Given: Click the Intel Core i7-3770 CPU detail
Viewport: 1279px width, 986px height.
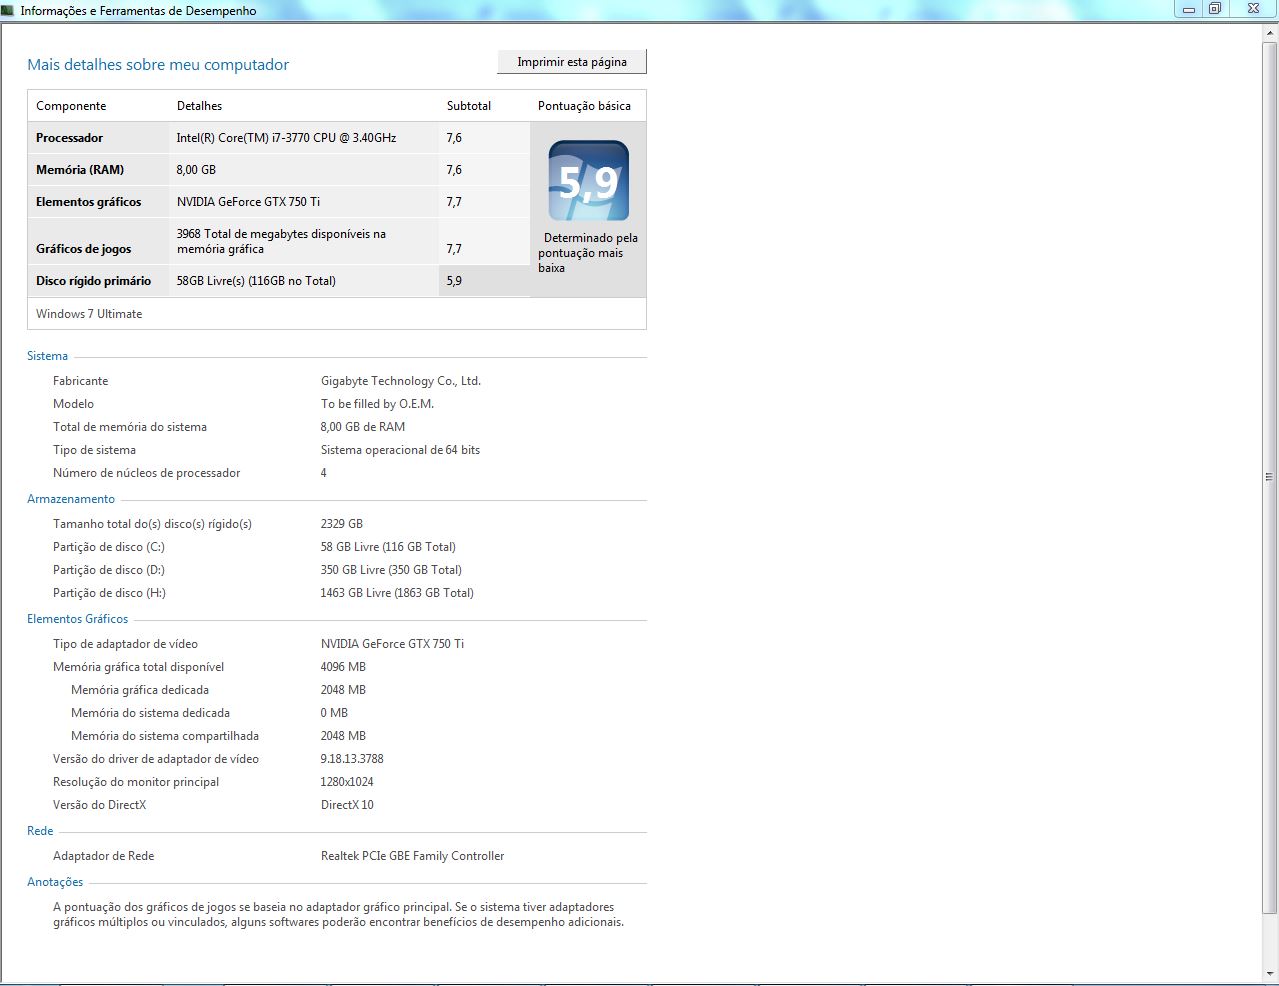Looking at the screenshot, I should click(286, 138).
